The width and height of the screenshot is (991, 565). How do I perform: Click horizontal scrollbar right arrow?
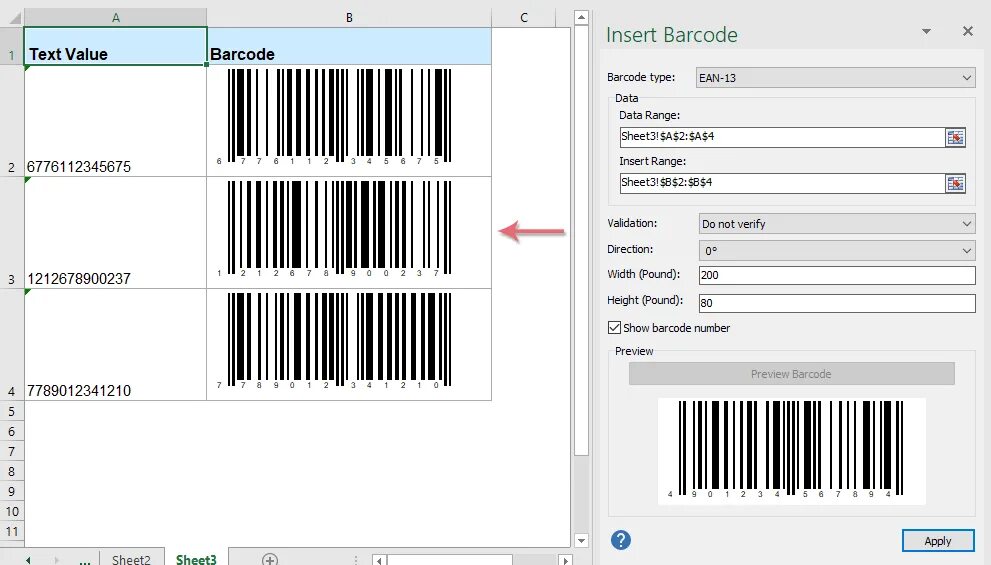[x=566, y=560]
